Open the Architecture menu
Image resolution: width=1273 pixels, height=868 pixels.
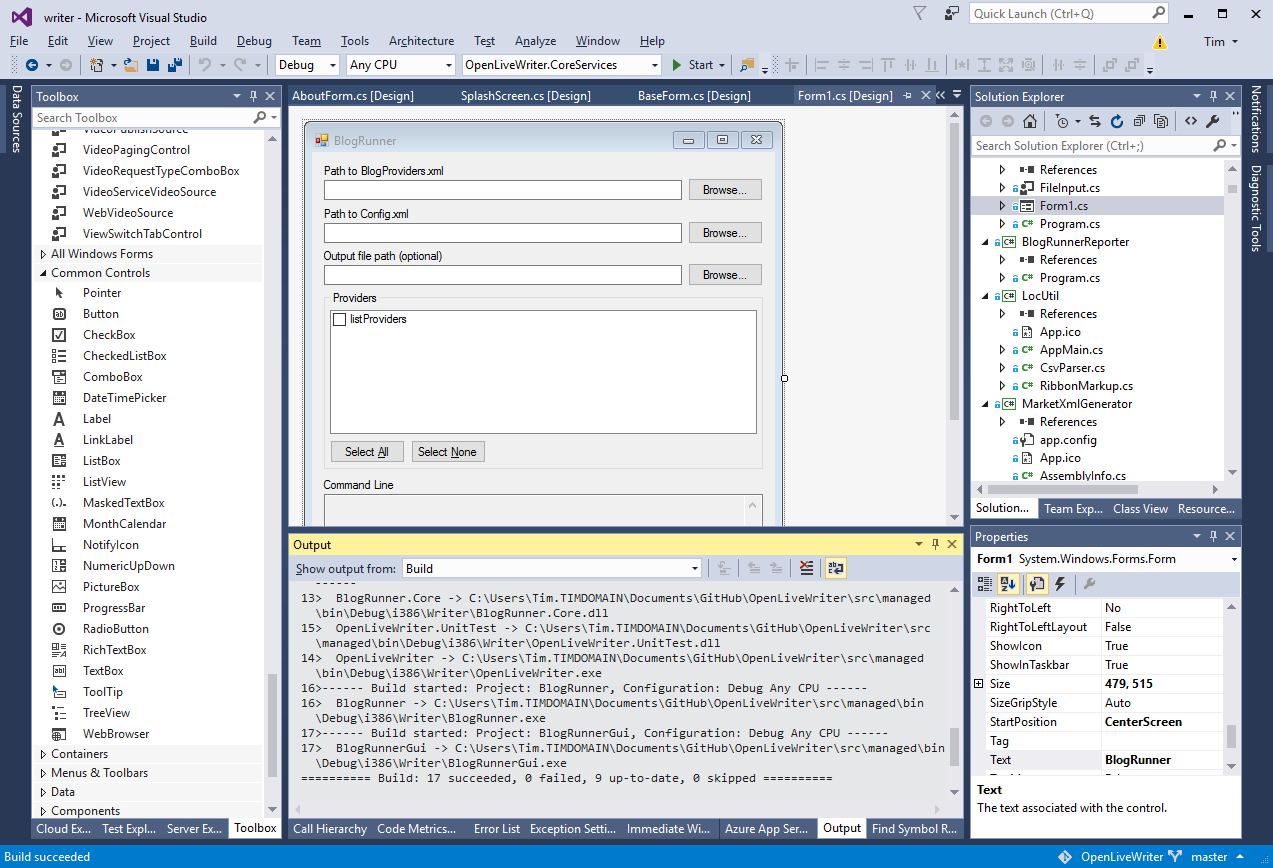421,41
